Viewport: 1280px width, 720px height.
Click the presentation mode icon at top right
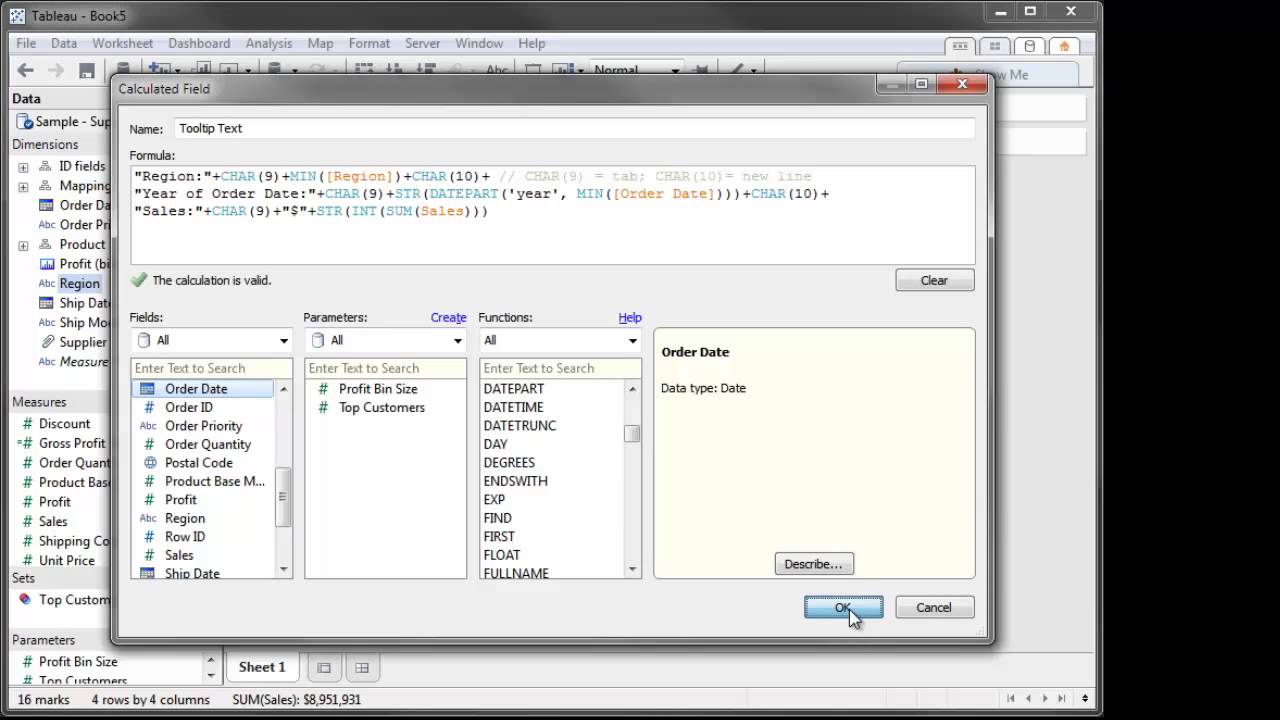pos(960,46)
